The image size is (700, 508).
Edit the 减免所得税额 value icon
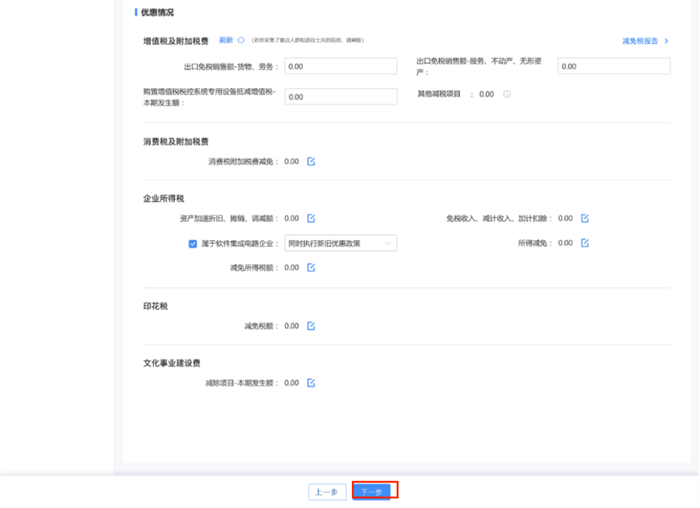pyautogui.click(x=311, y=268)
